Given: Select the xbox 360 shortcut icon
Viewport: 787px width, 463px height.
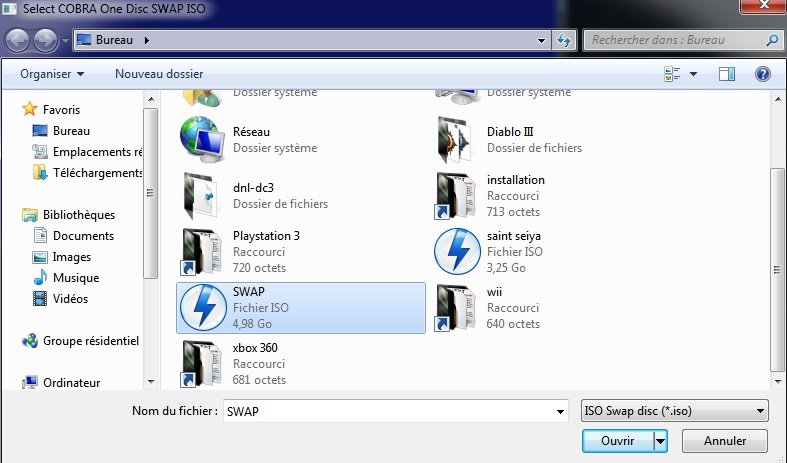Looking at the screenshot, I should click(x=203, y=363).
